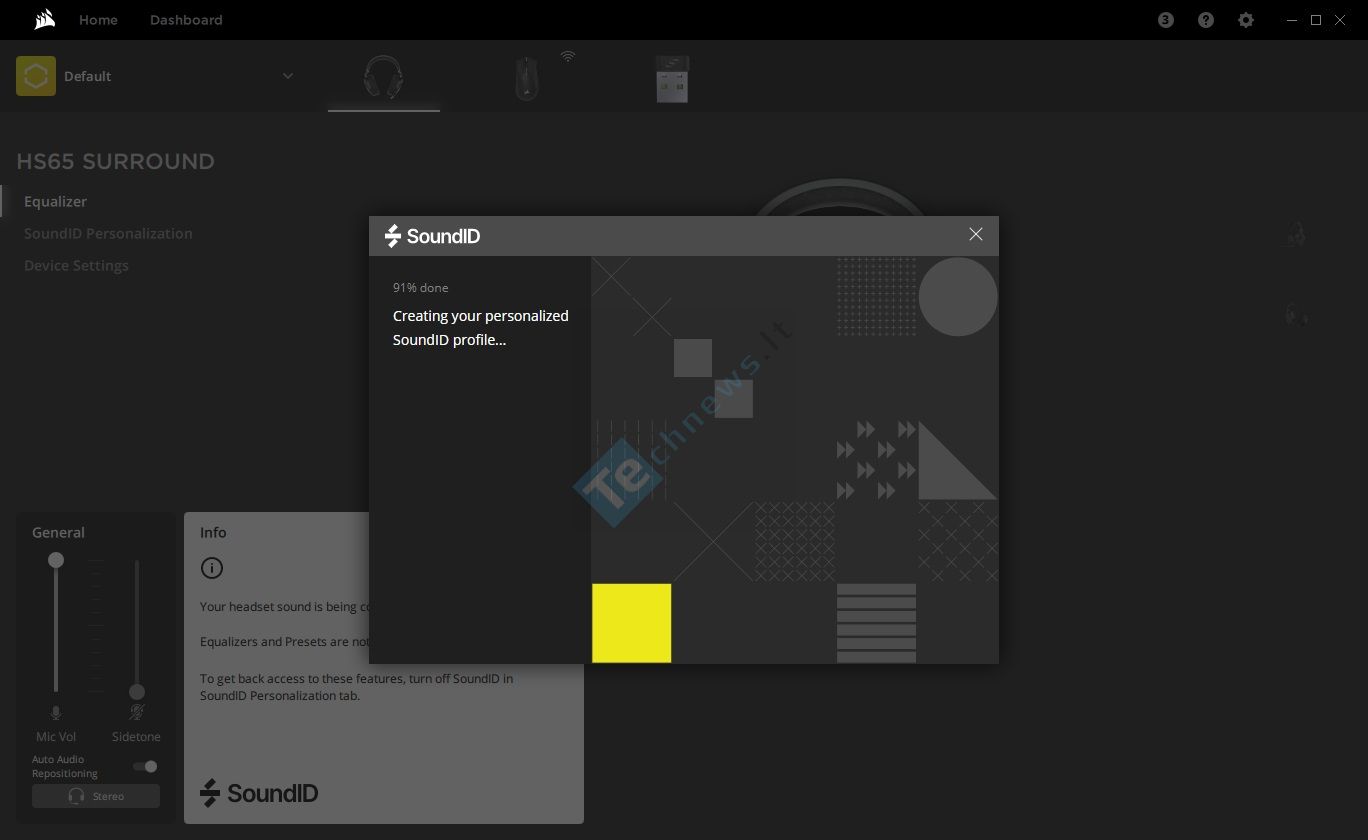The image size is (1368, 840).
Task: Open the Dashboard tab
Action: pos(186,20)
